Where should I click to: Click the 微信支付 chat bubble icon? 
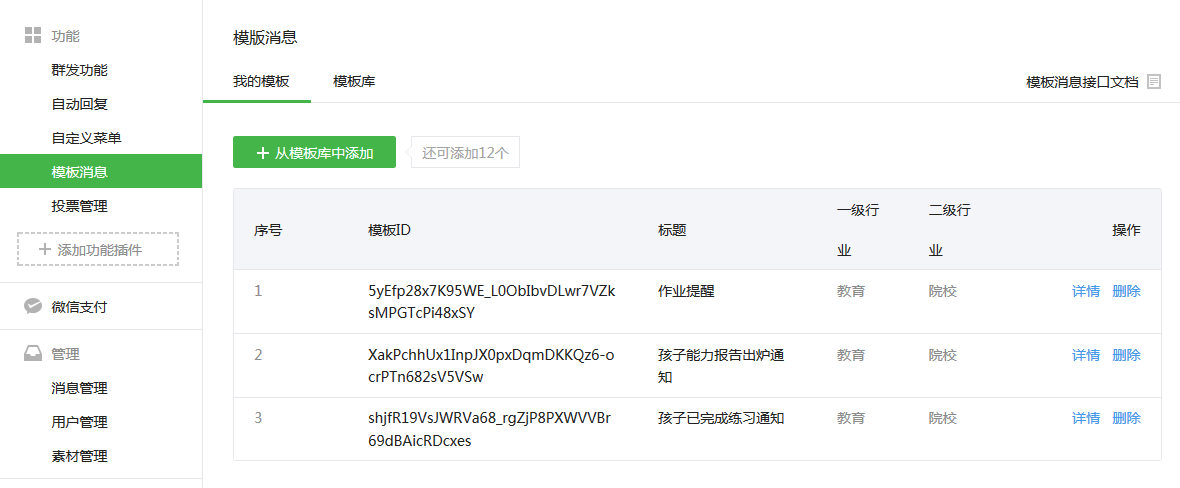(32, 306)
